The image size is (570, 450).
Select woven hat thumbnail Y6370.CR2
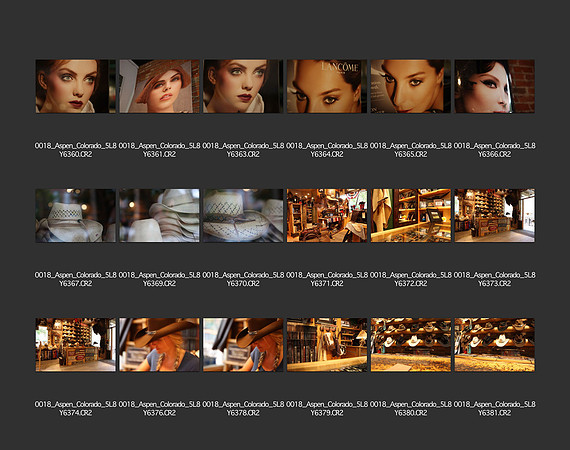pos(243,215)
